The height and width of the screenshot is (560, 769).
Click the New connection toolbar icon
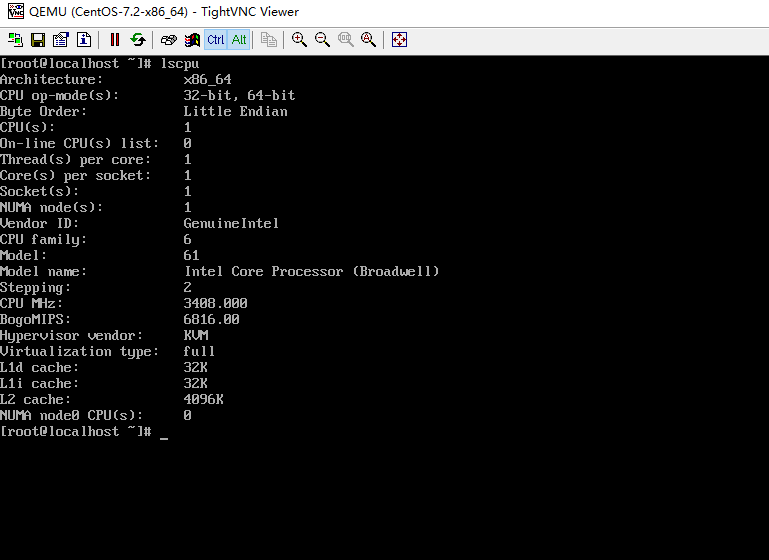(15, 40)
